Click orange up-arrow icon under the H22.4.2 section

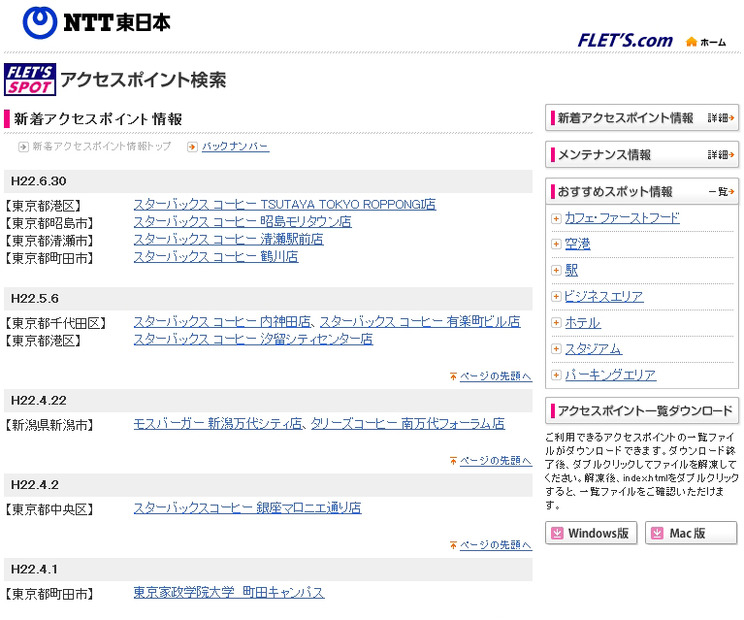[x=454, y=546]
